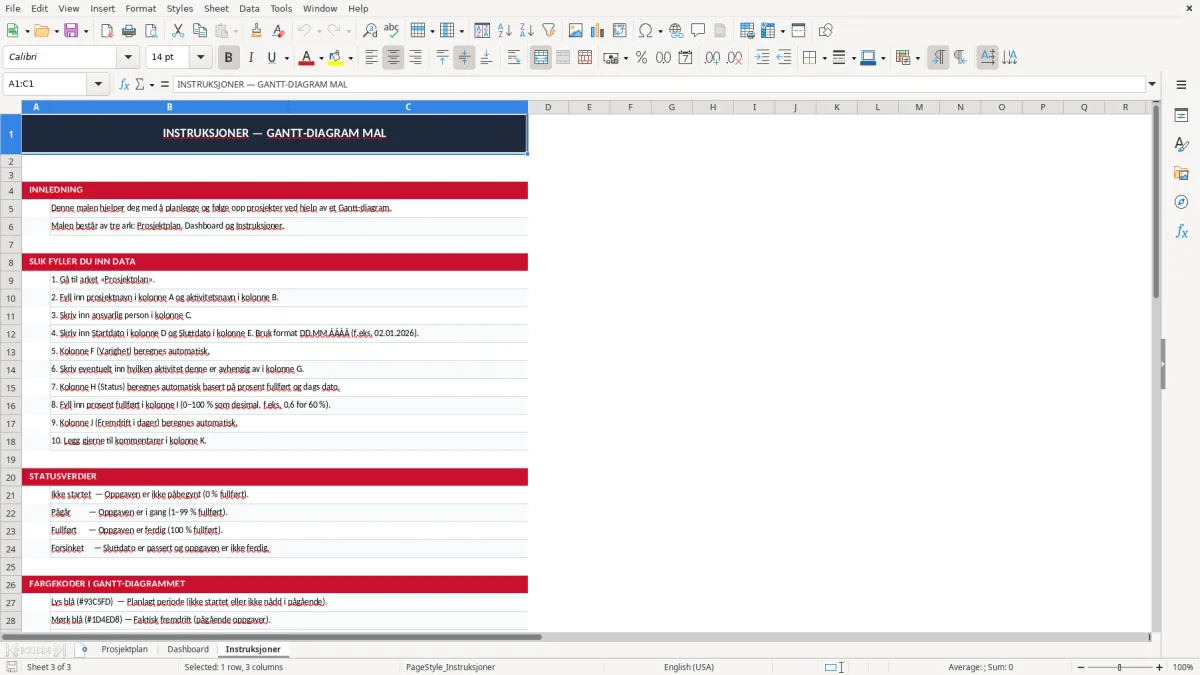
Task: Click the vertical scrollbar
Action: (x=1156, y=200)
